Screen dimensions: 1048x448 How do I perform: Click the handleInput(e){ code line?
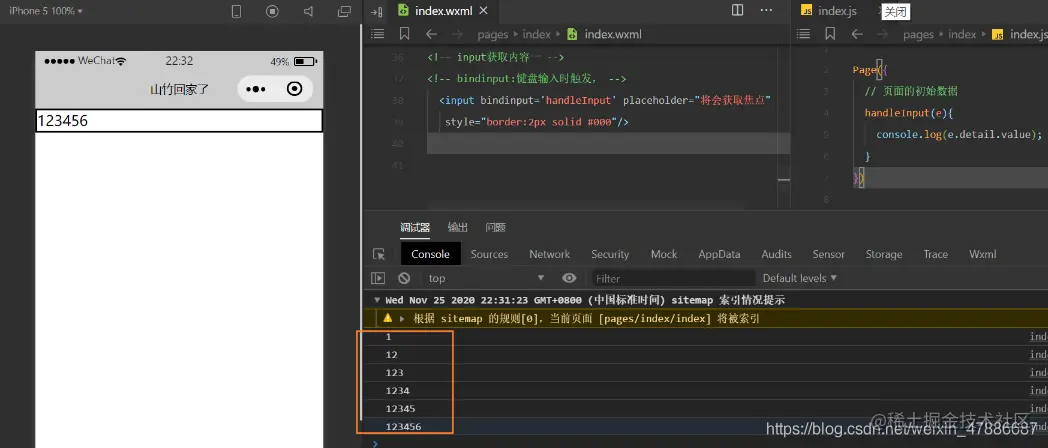click(x=908, y=113)
